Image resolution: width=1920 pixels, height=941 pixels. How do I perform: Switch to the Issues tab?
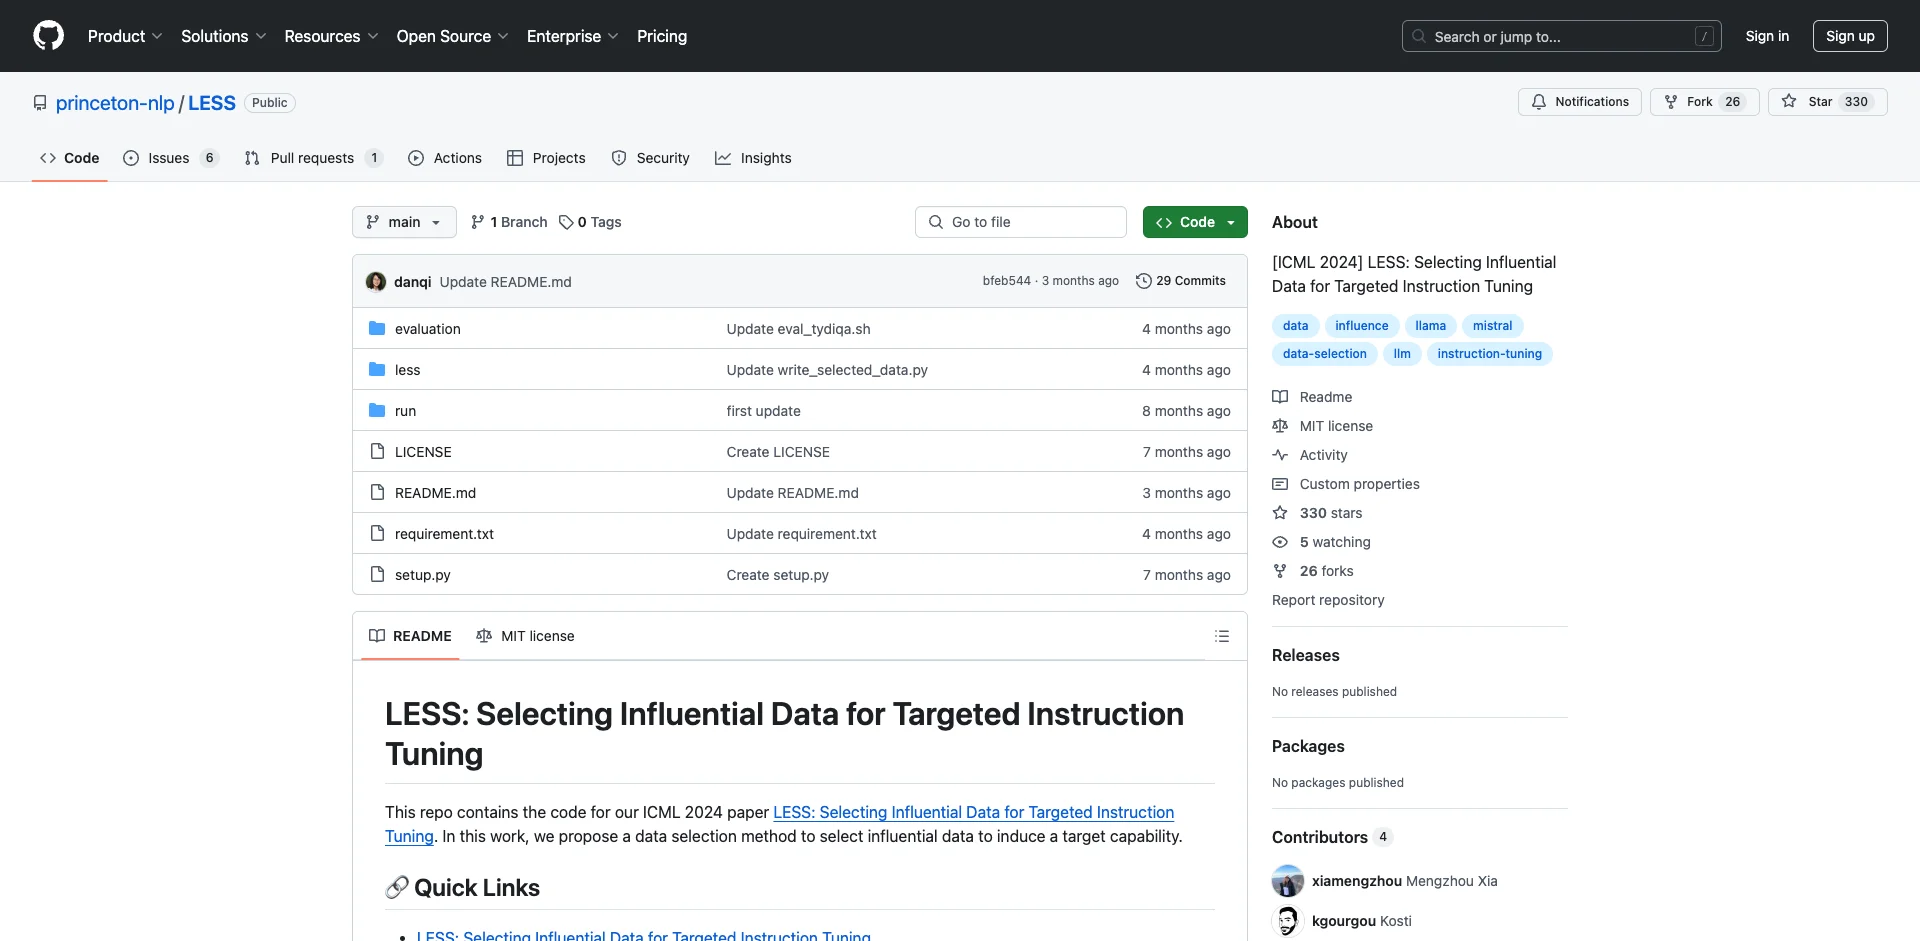tap(170, 158)
